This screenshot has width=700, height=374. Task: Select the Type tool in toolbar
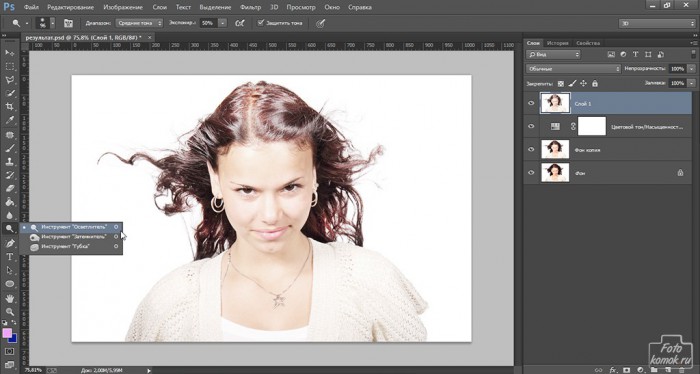[9, 257]
